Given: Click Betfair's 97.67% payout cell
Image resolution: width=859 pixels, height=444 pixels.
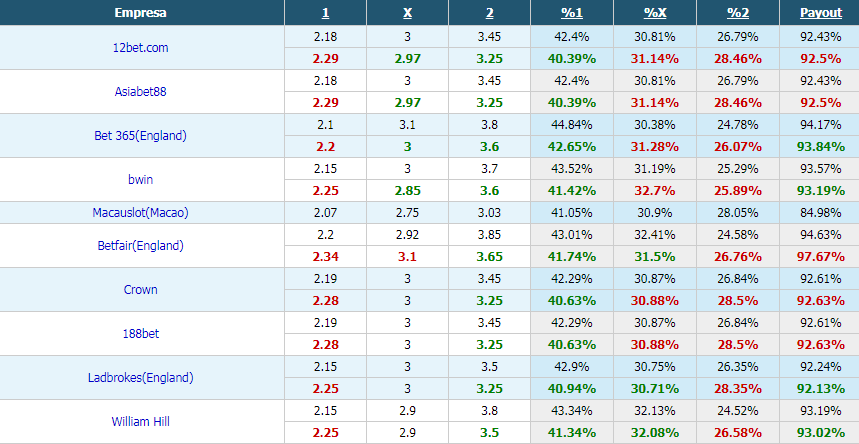Looking at the screenshot, I should [821, 257].
